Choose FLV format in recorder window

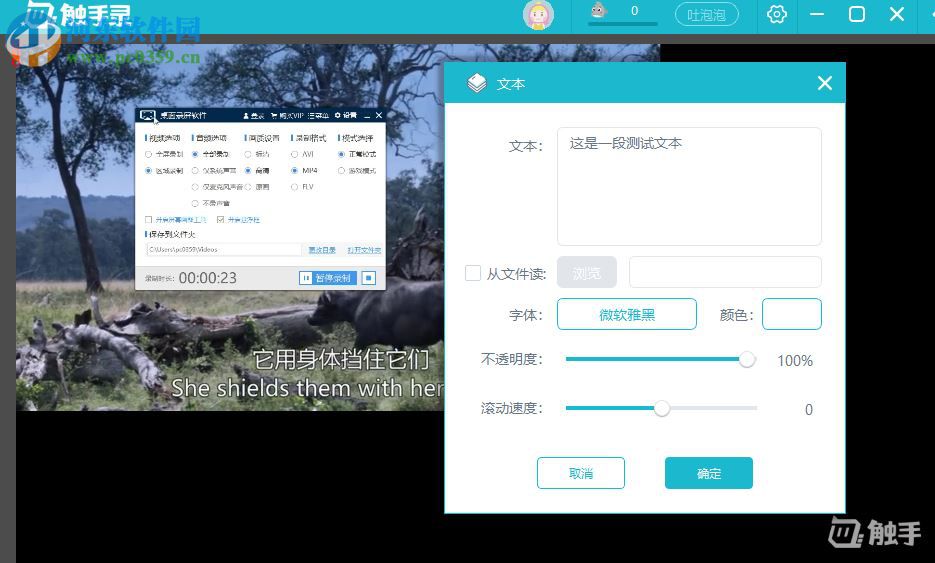[294, 187]
